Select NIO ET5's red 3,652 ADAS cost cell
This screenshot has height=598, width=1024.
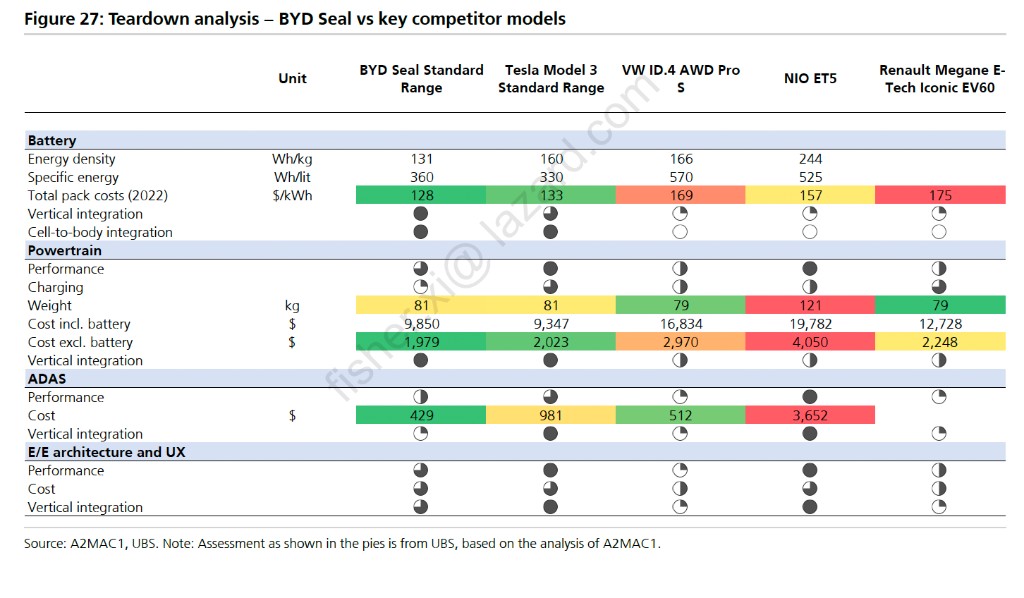click(810, 416)
